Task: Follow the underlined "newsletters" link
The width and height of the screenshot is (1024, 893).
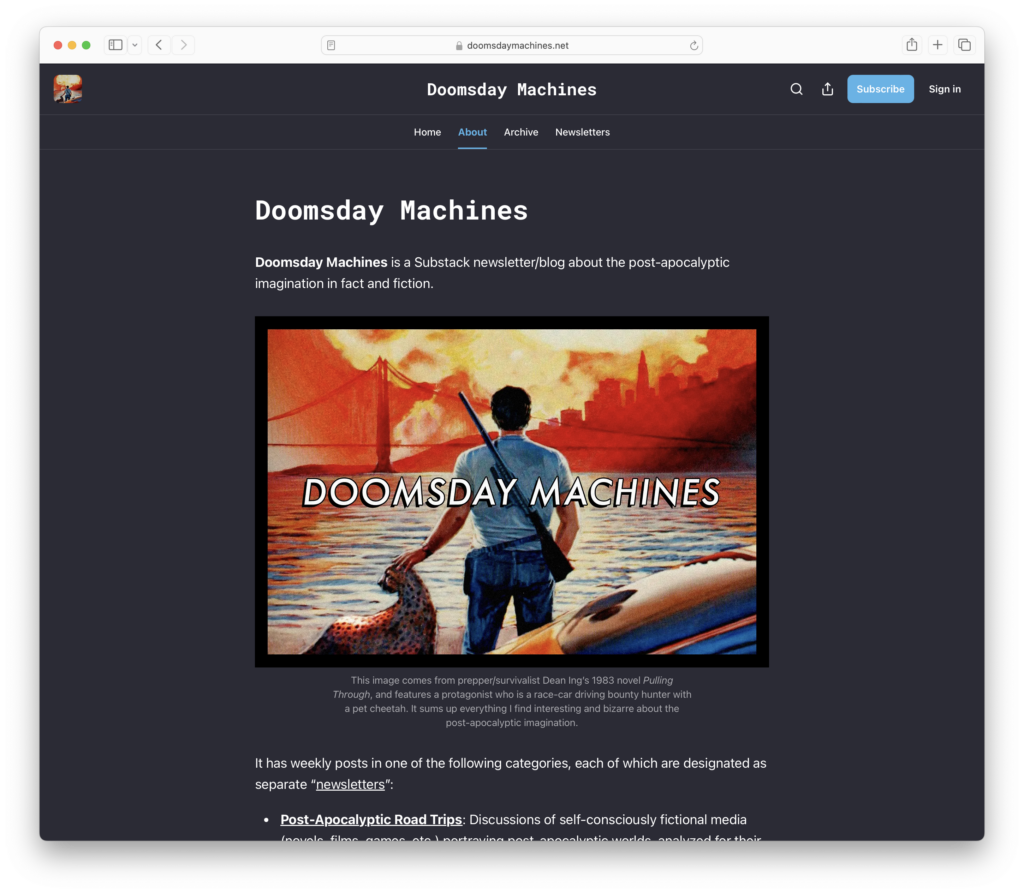Action: tap(350, 785)
